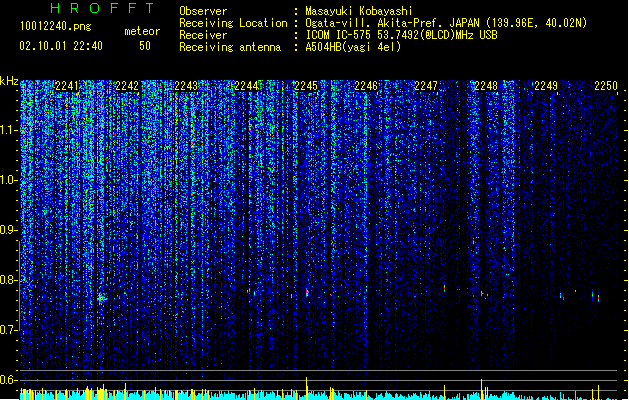
Task: Click observer name Masayuki Kobayashi
Action: (x=359, y=11)
